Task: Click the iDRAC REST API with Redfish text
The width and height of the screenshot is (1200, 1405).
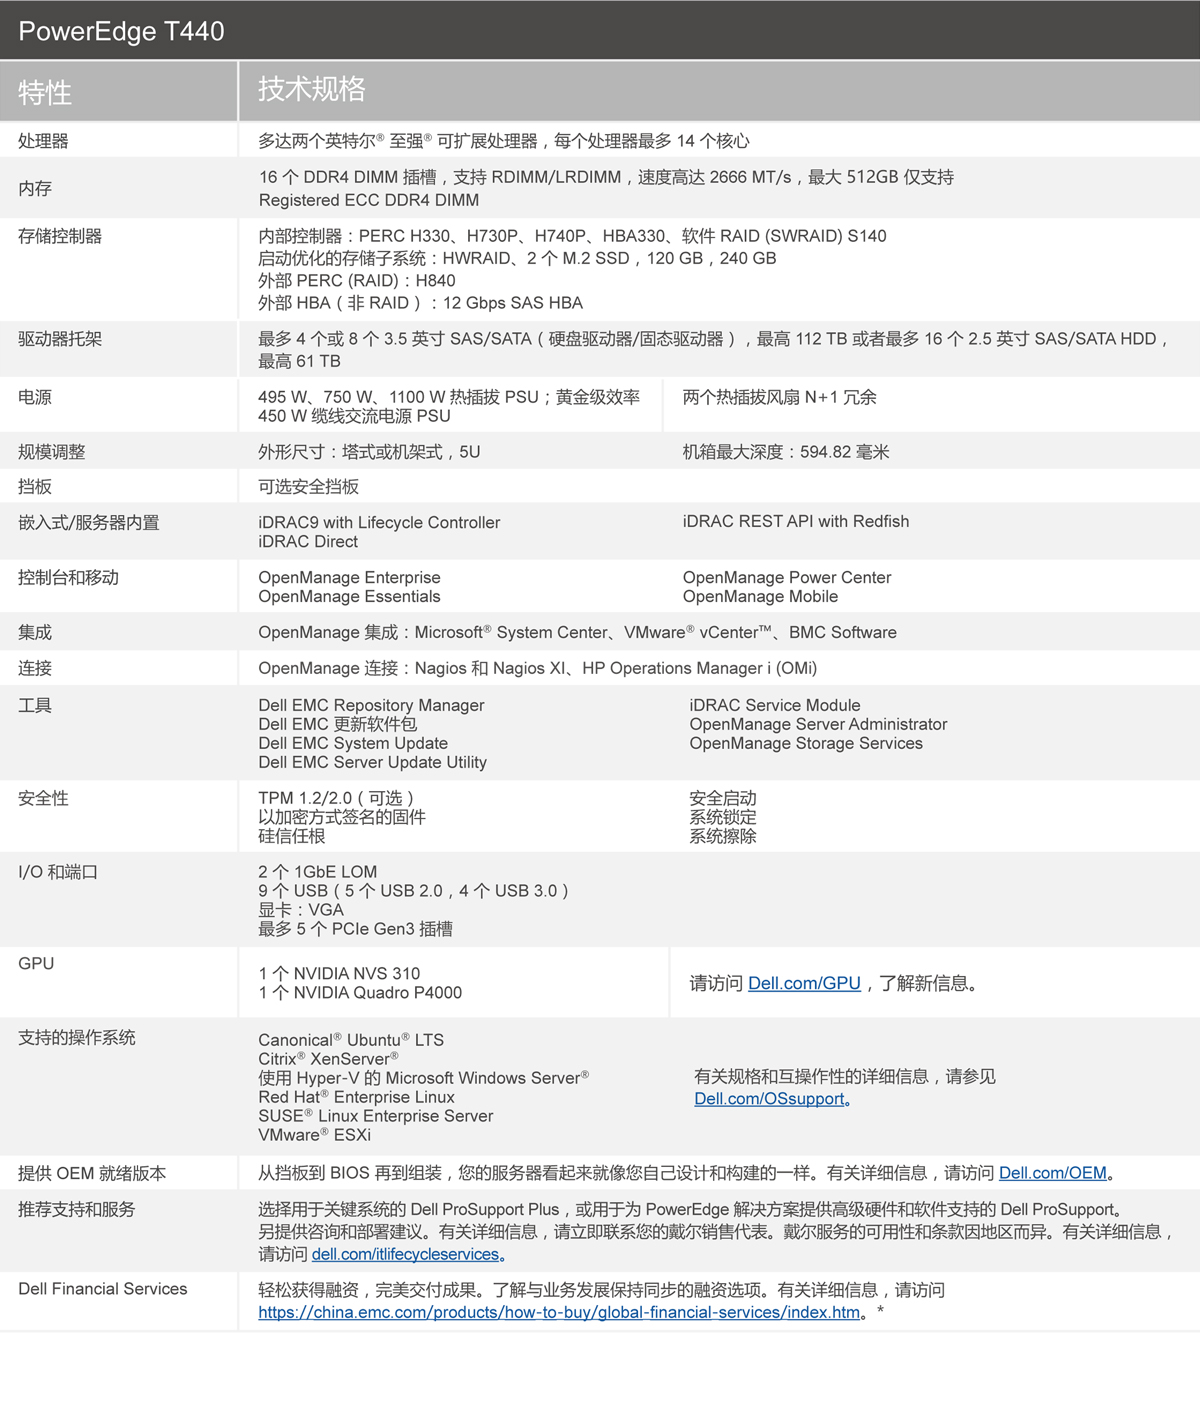Action: 796,521
